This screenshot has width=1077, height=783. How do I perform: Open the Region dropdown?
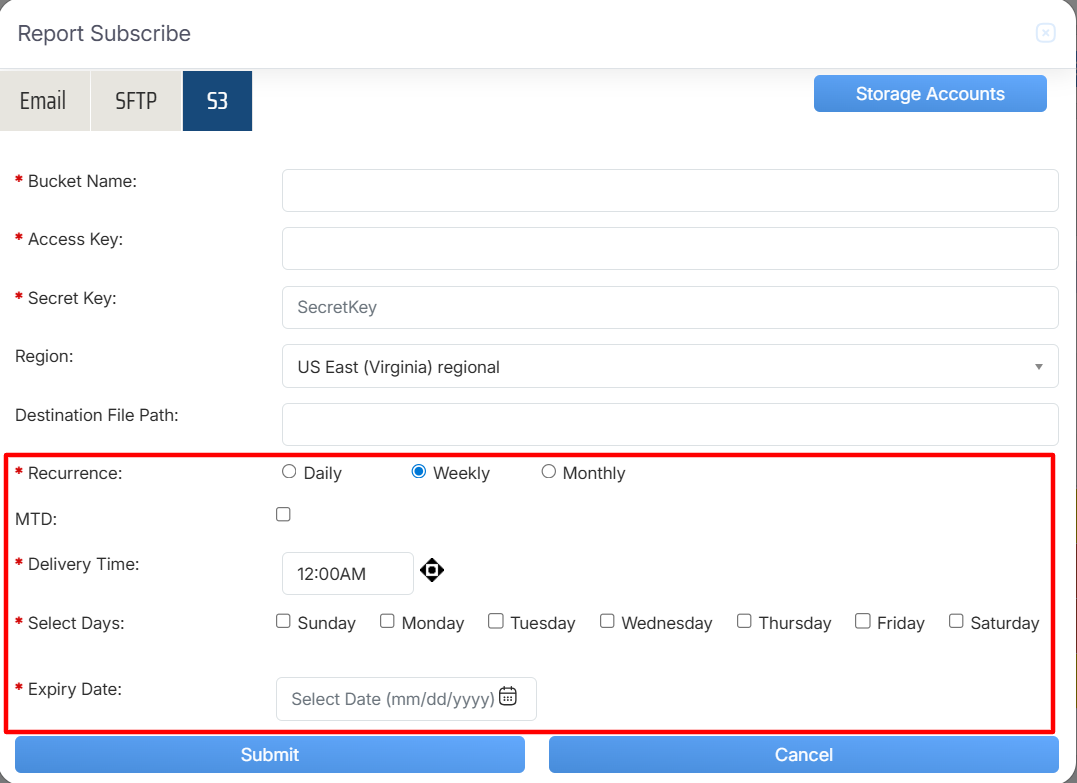(669, 367)
